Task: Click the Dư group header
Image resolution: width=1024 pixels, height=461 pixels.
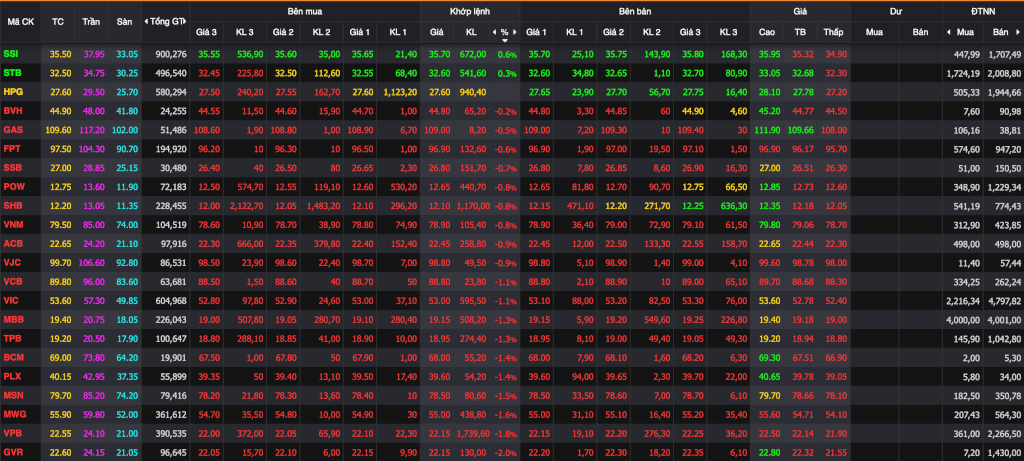Action: click(x=896, y=12)
